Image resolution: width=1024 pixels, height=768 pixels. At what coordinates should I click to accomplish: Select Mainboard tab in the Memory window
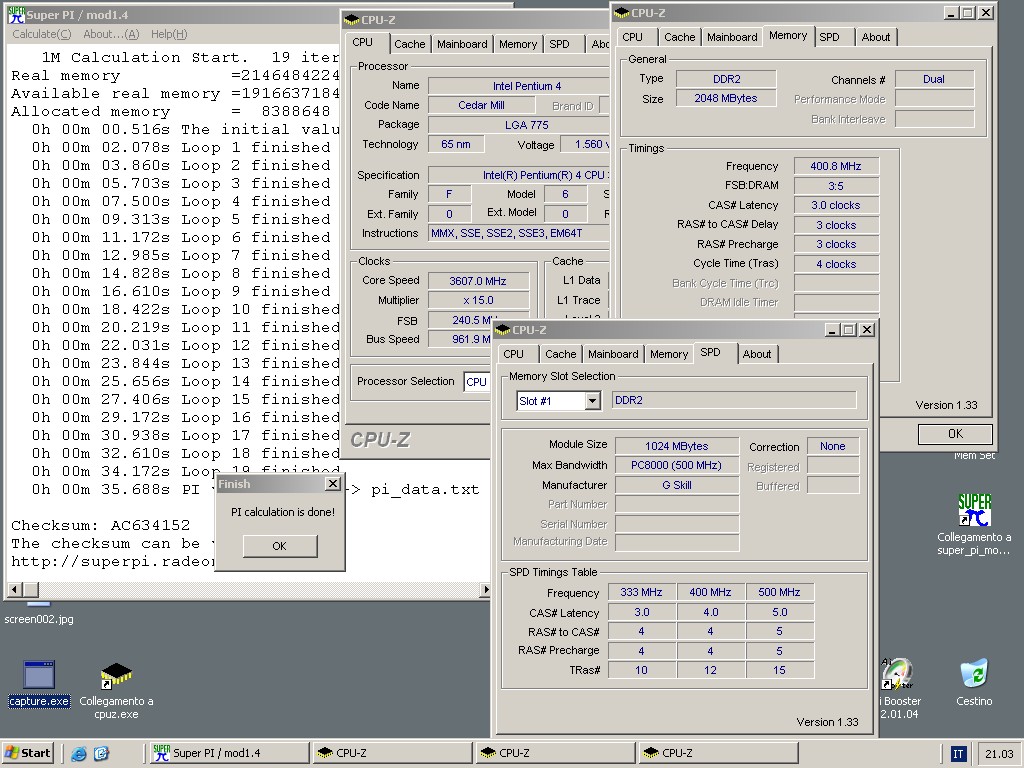[732, 37]
